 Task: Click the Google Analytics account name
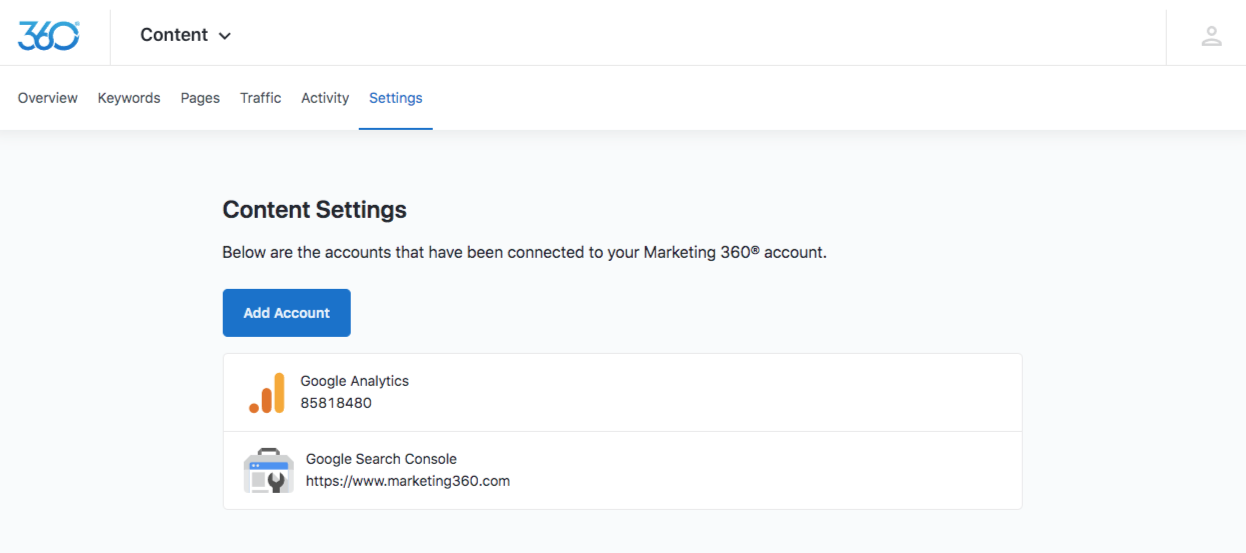click(354, 381)
